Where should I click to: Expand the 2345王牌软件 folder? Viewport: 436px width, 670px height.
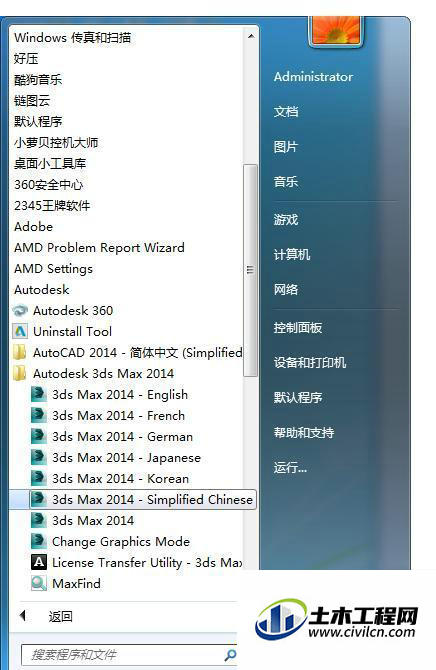pyautogui.click(x=52, y=206)
